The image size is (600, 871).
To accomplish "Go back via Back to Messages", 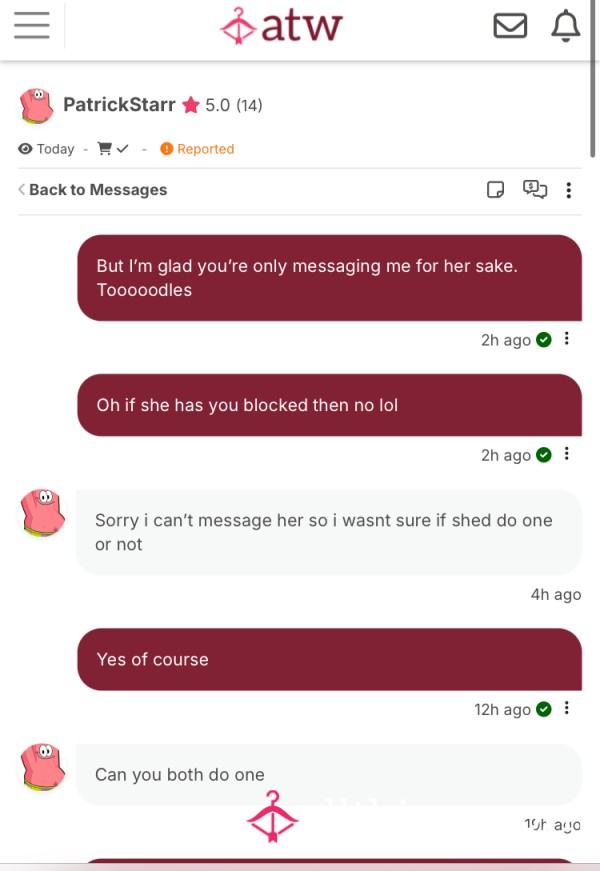I will (92, 189).
